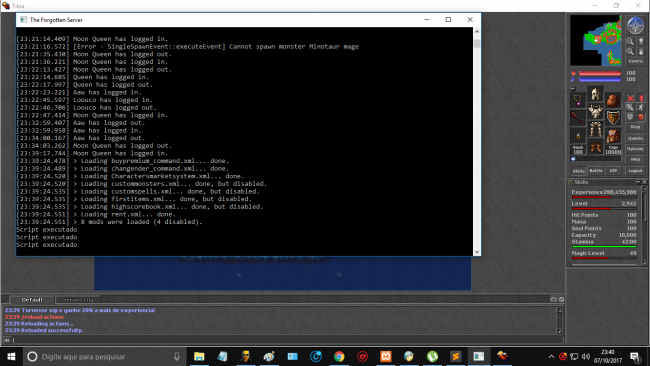This screenshot has height=366, width=650.
Task: Open the Help button
Action: coord(635,159)
